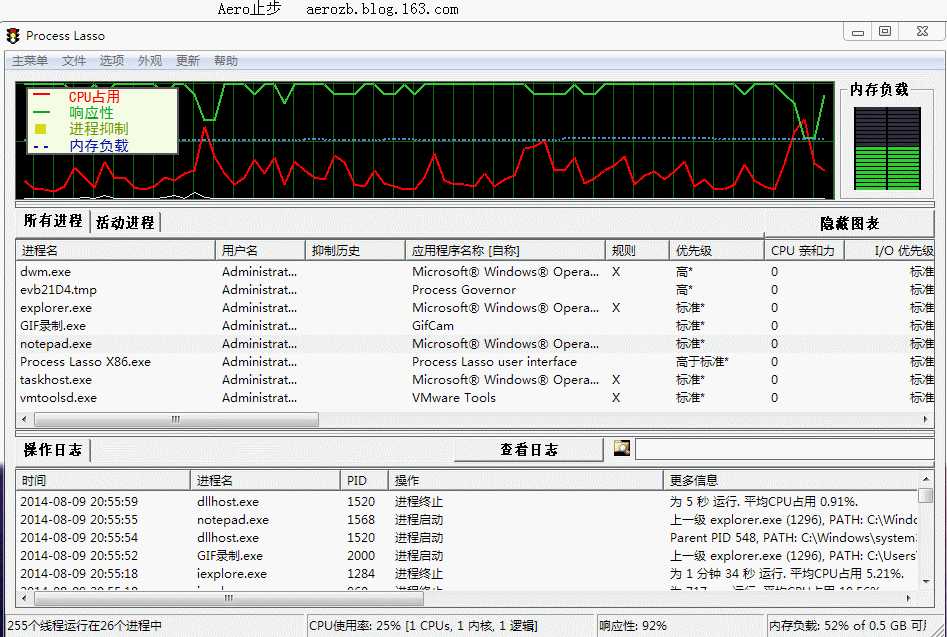
Task: Select the explorer.exe process row
Action: click(x=475, y=308)
